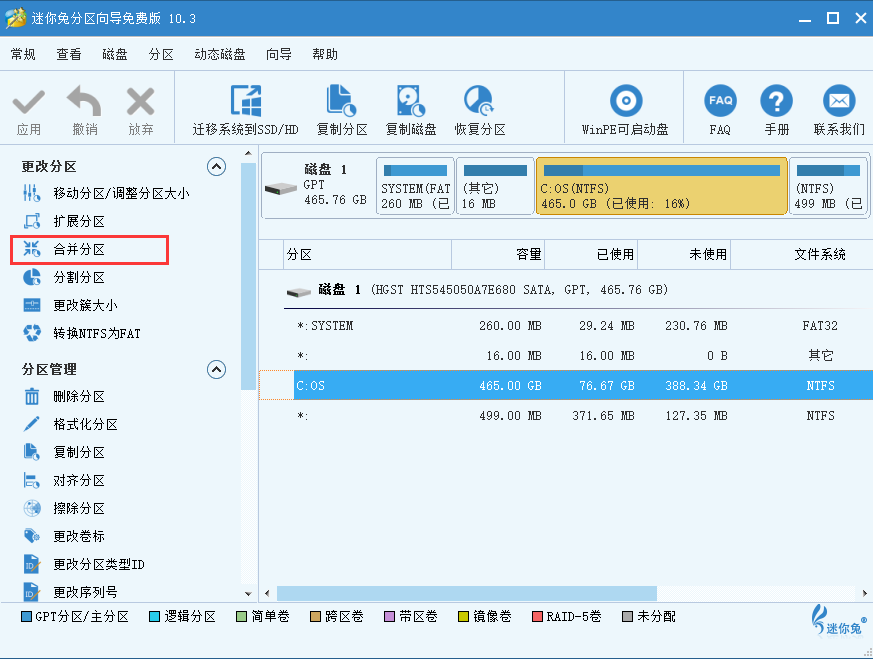This screenshot has width=873, height=659.
Task: Click the 迷你兔 logo in corner
Action: click(x=838, y=620)
